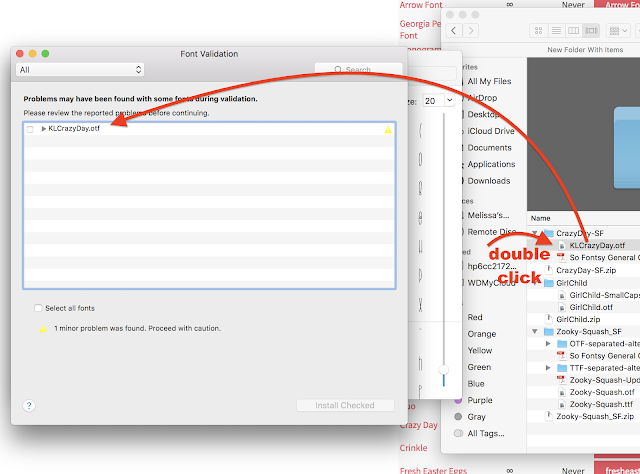Screen dimensions: 640x474
Task: Open Finder arrange-by dropdown
Action: [618, 31]
